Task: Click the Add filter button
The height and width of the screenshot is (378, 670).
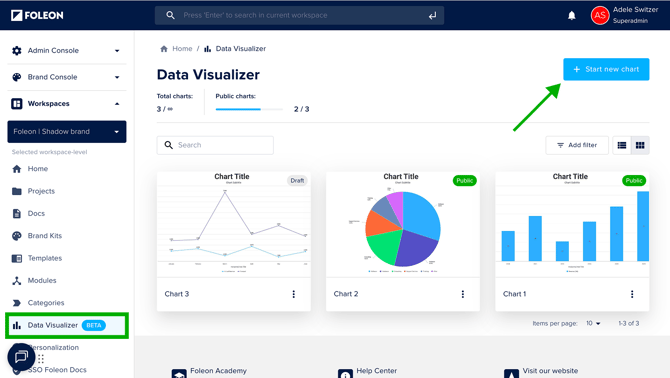Action: tap(577, 145)
